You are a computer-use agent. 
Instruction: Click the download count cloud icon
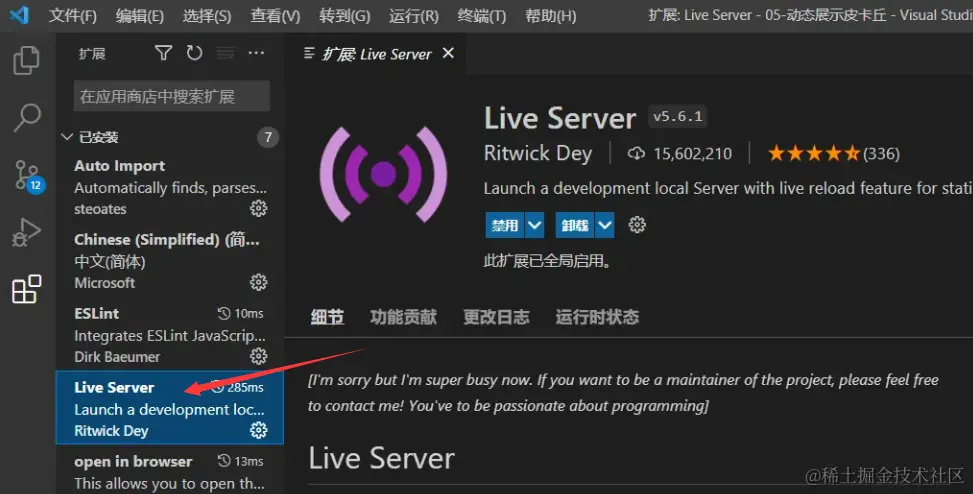636,153
